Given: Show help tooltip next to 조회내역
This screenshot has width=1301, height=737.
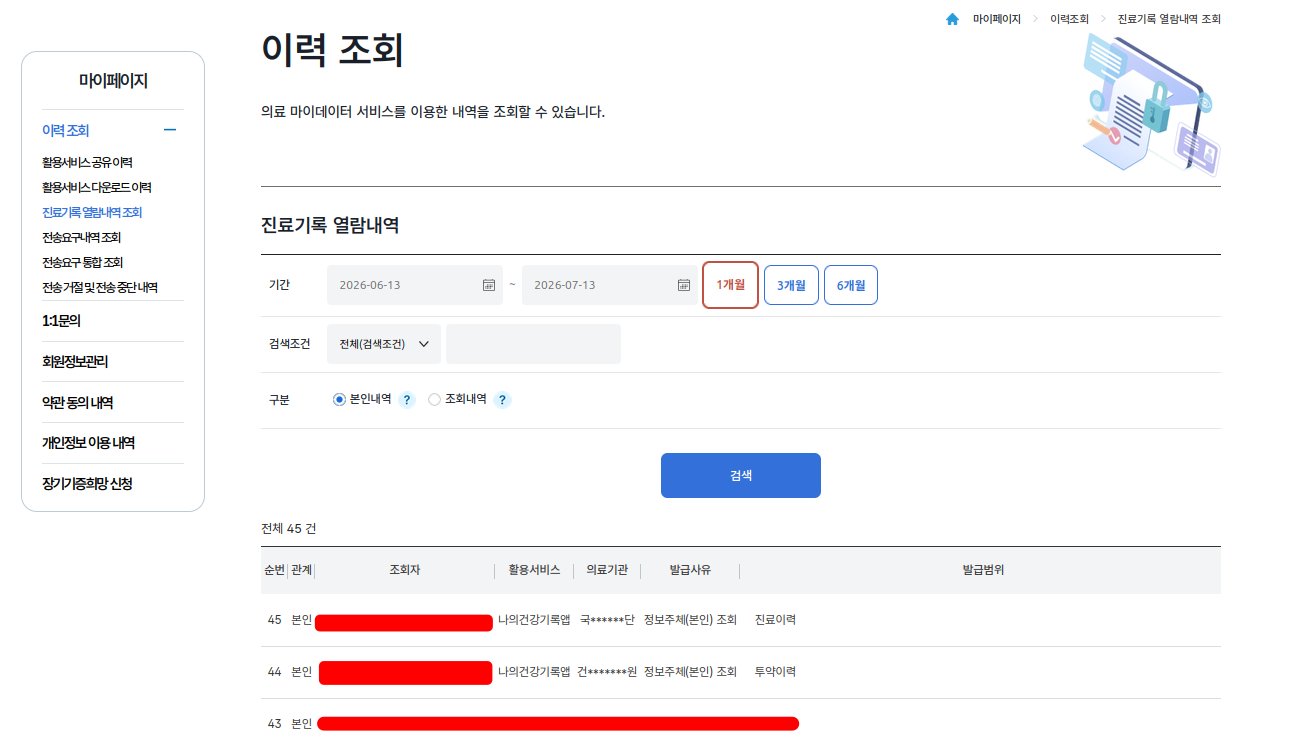Looking at the screenshot, I should 503,400.
